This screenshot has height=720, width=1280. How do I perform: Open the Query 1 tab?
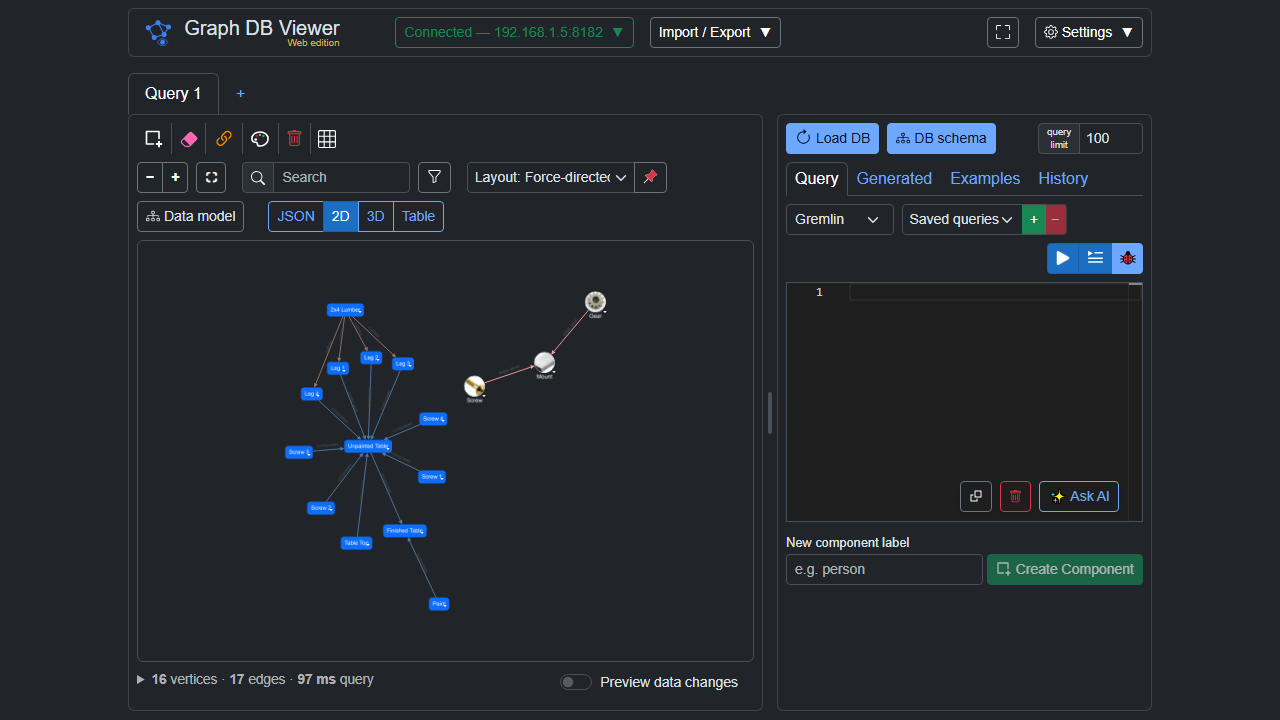coord(173,93)
